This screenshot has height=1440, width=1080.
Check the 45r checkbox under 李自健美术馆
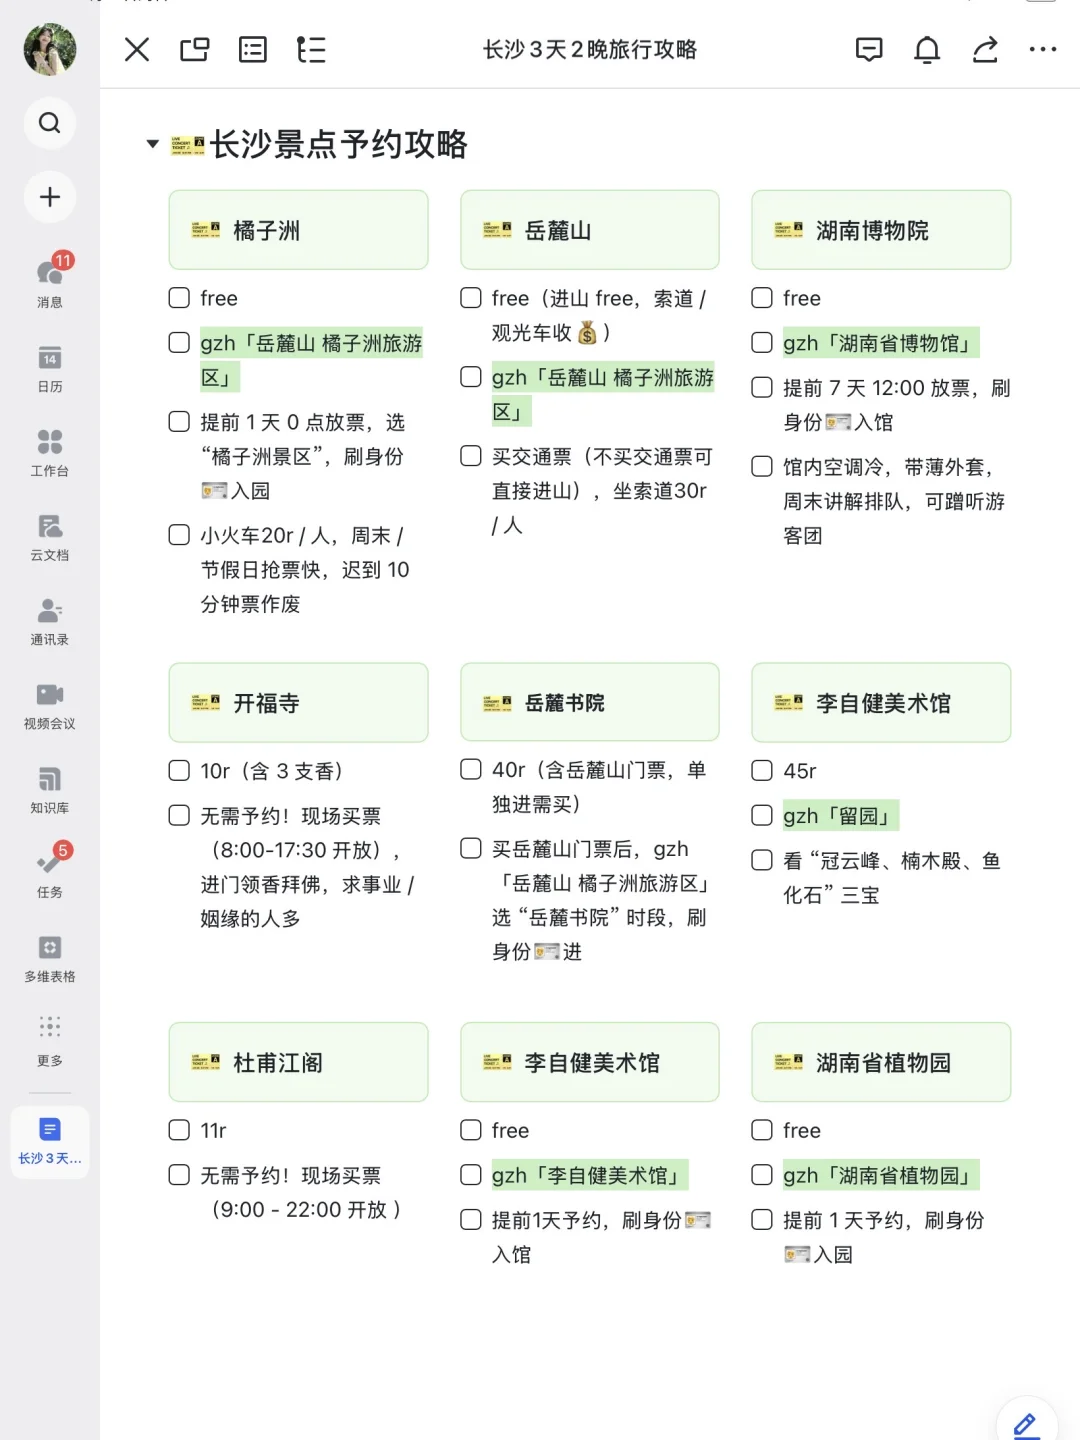click(761, 771)
